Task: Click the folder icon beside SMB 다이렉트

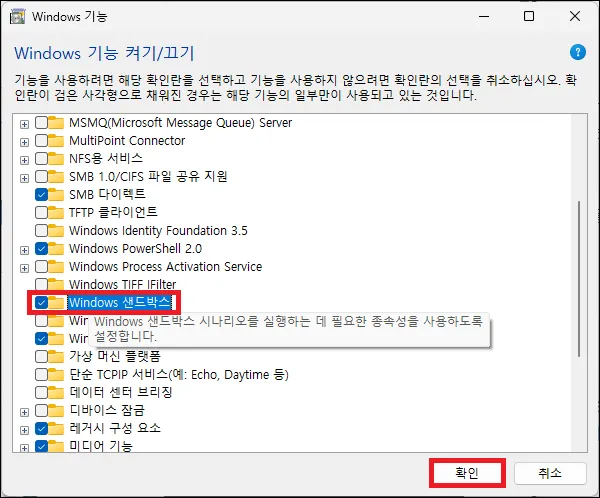Action: point(56,194)
